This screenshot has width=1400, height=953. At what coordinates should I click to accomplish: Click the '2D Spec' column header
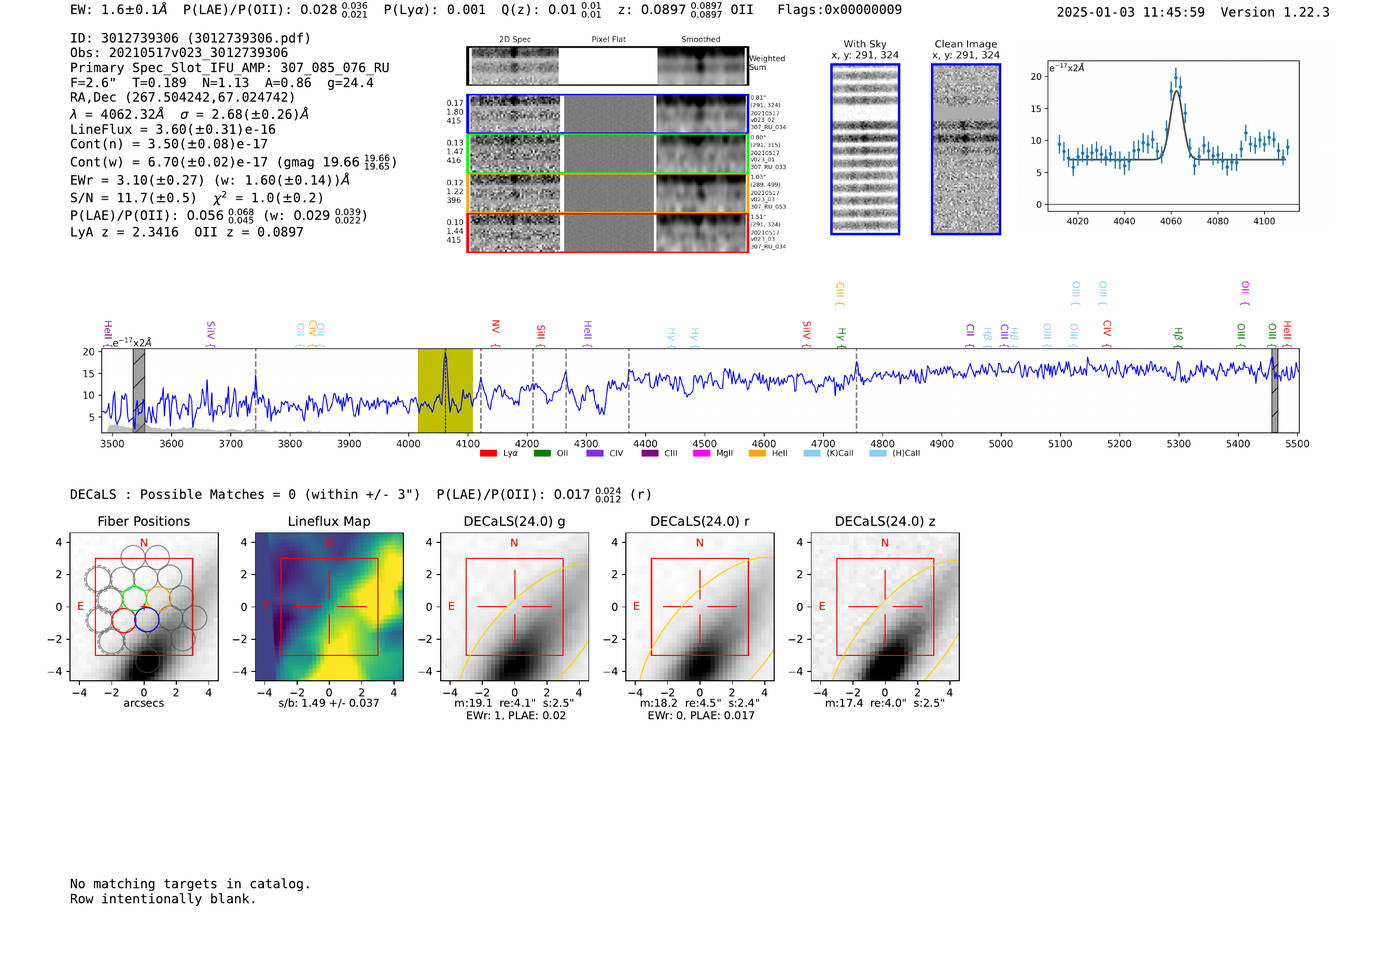click(515, 39)
